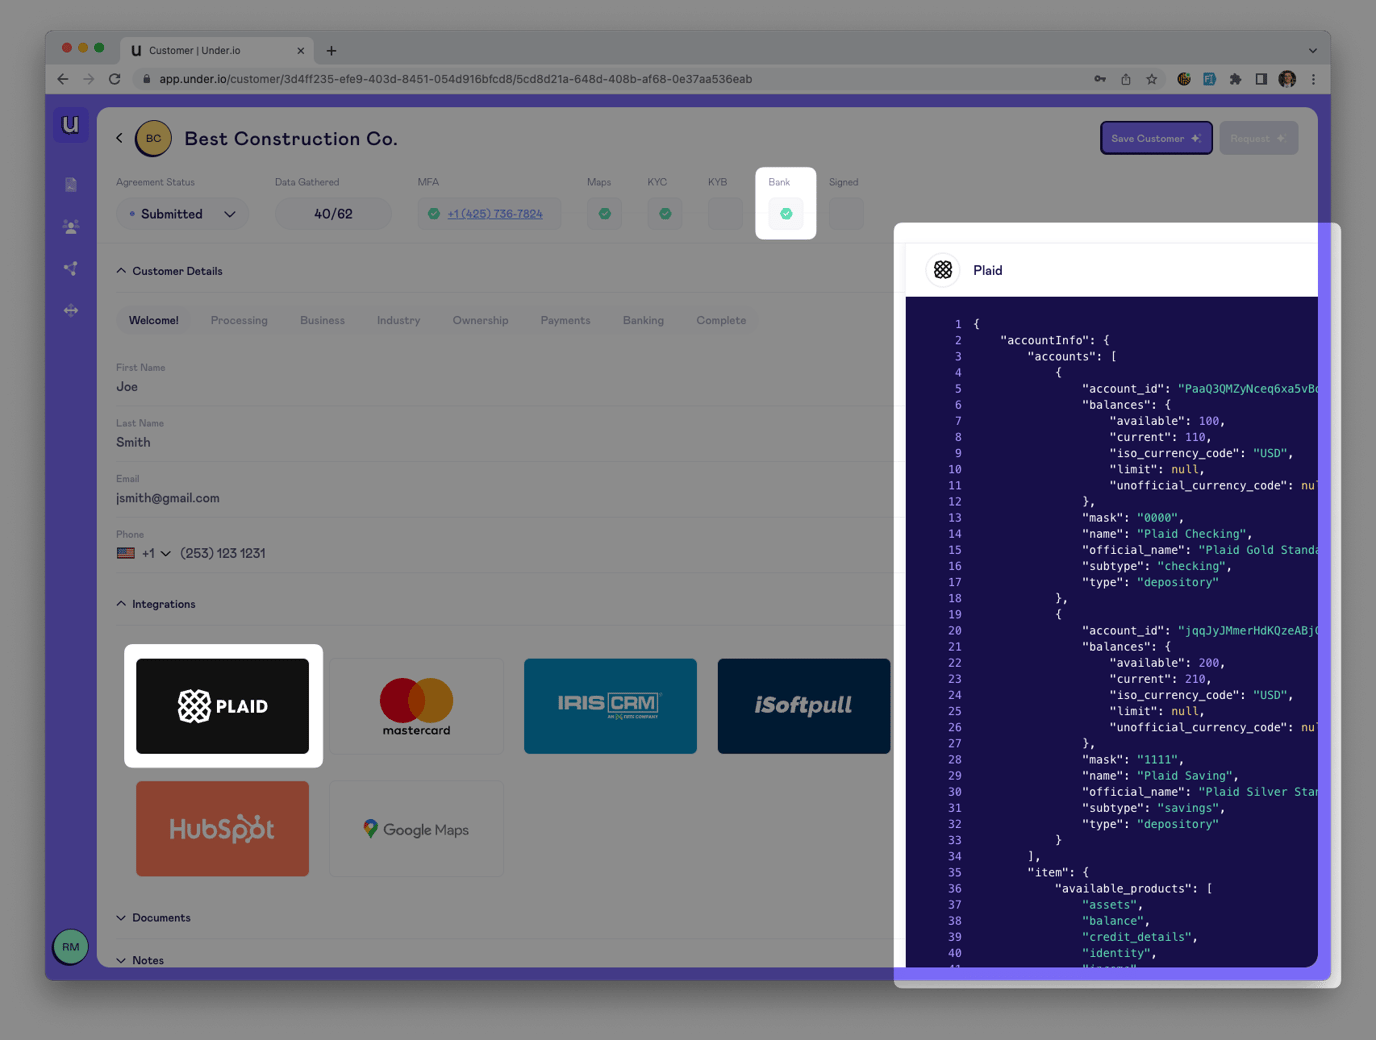Click the connected nodes icon in the sidebar
The height and width of the screenshot is (1040, 1376).
(71, 268)
